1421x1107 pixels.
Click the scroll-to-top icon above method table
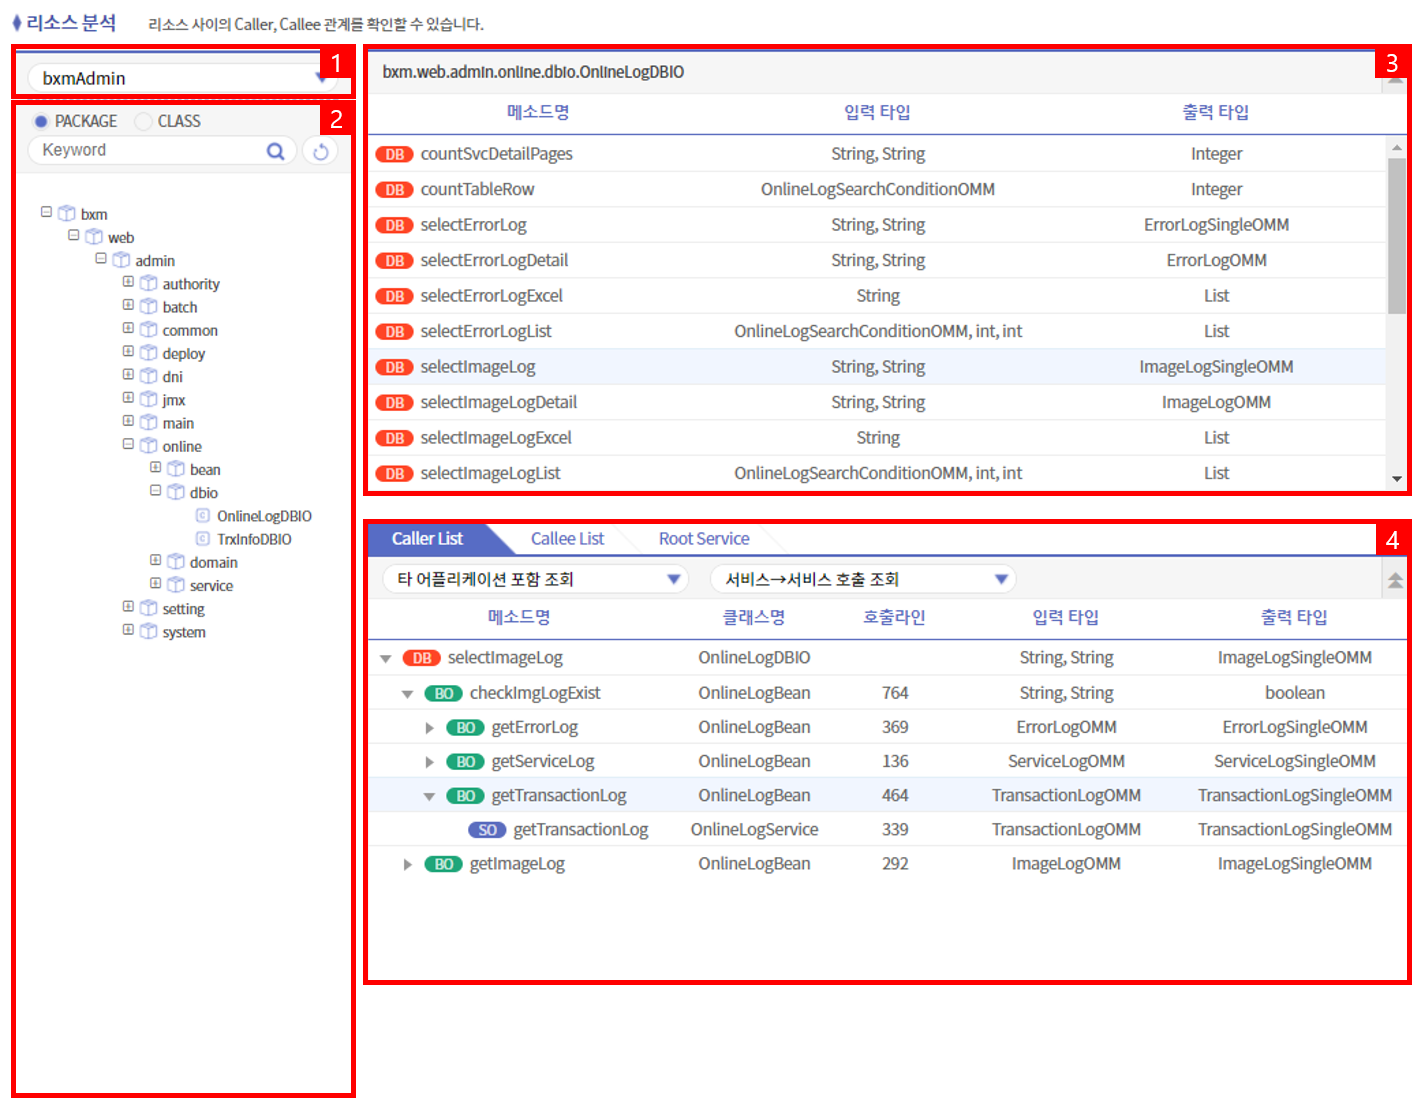pyautogui.click(x=1395, y=78)
